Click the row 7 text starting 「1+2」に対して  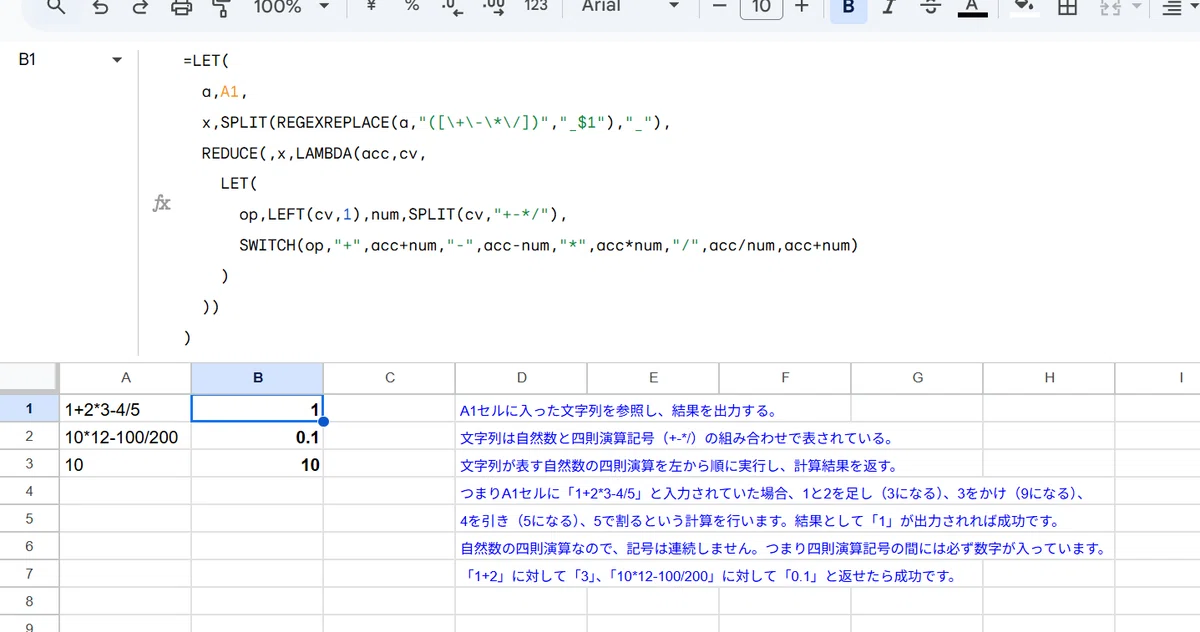pos(709,575)
